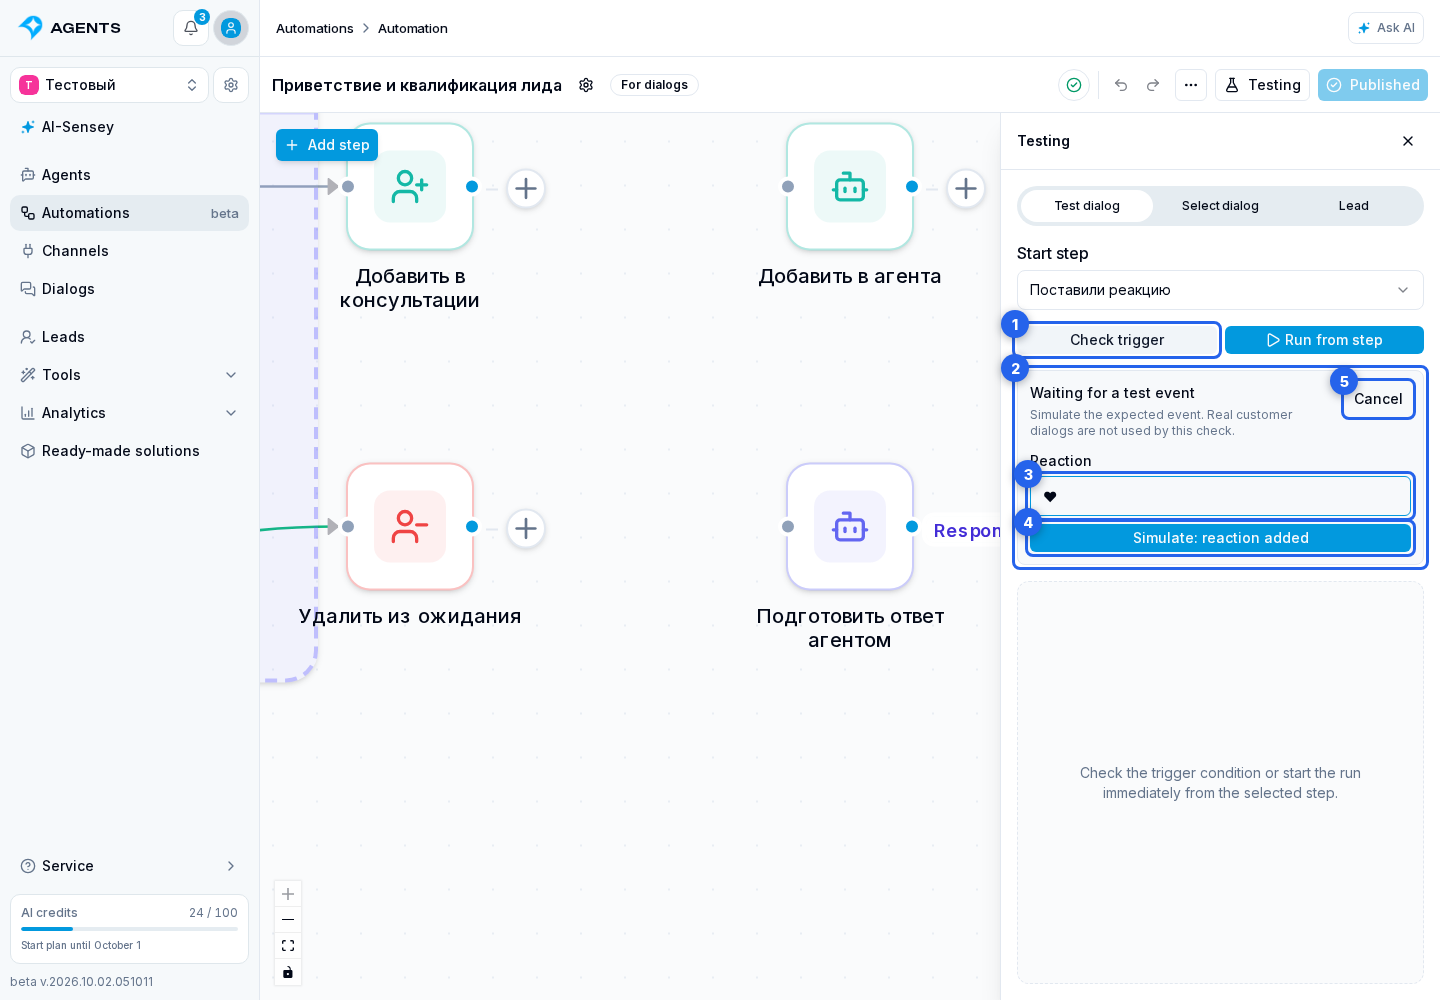The image size is (1440, 1000).
Task: Expand the Analytics menu
Action: (129, 413)
